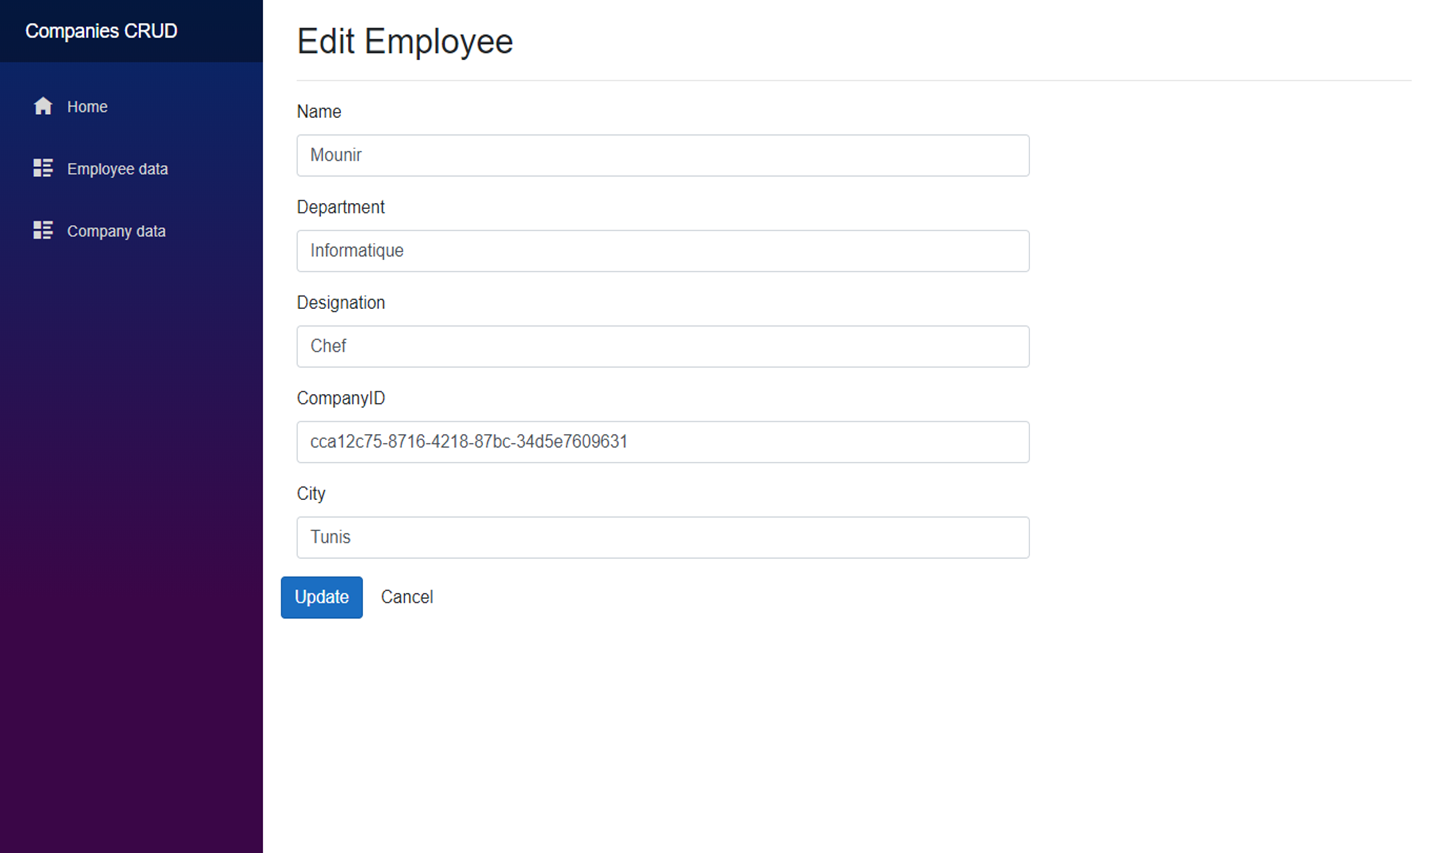The height and width of the screenshot is (853, 1437).
Task: Open the Companies CRUD app header
Action: [101, 30]
